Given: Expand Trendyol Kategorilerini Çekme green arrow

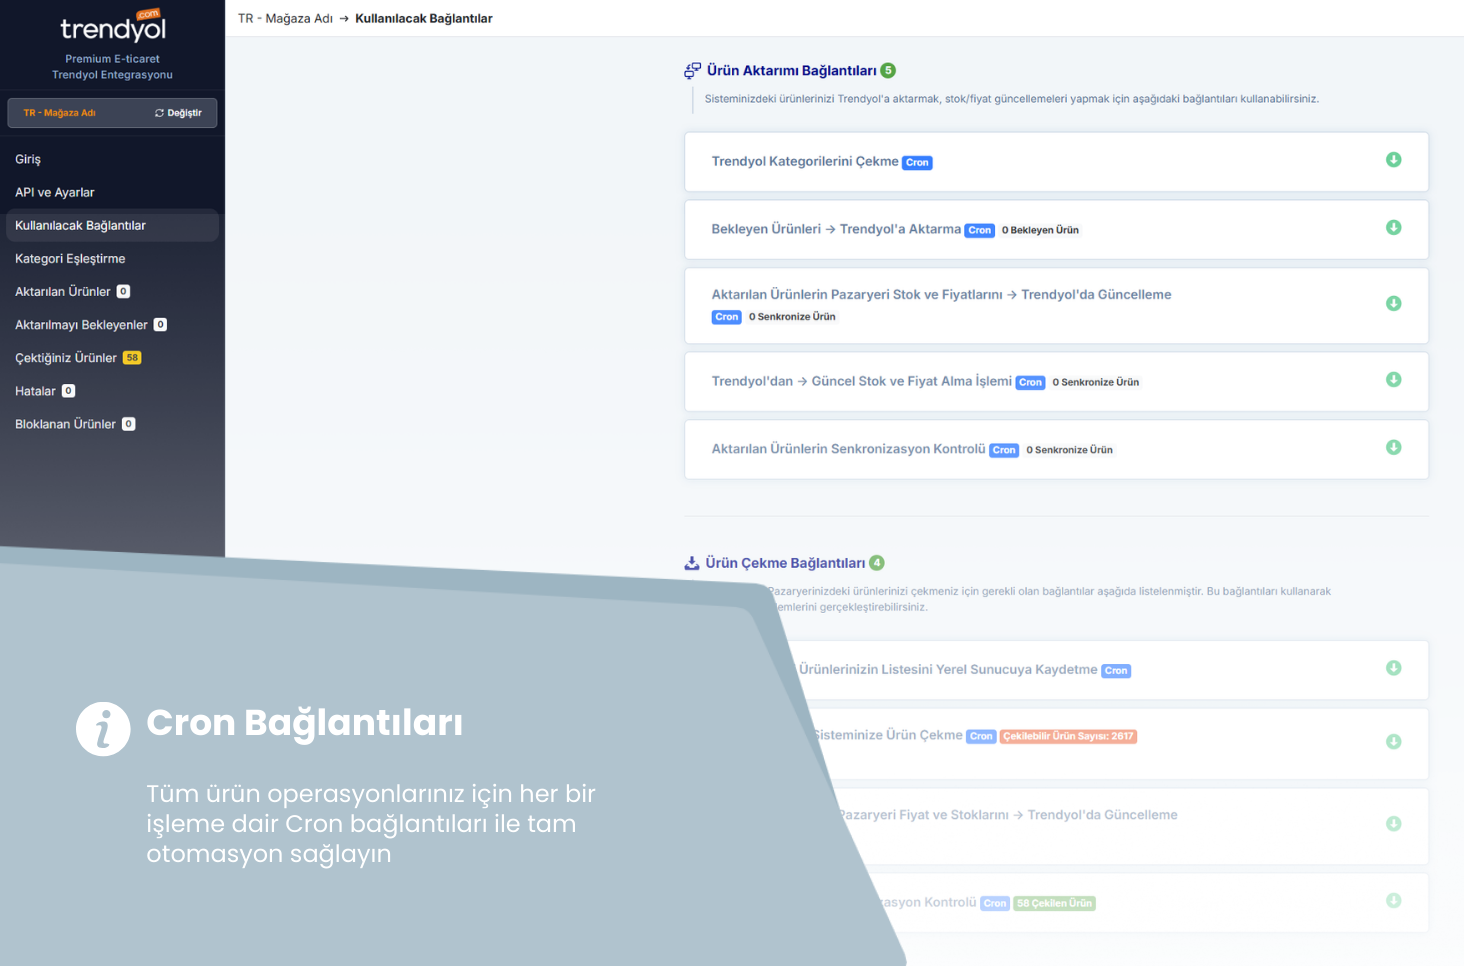Looking at the screenshot, I should pos(1393,160).
